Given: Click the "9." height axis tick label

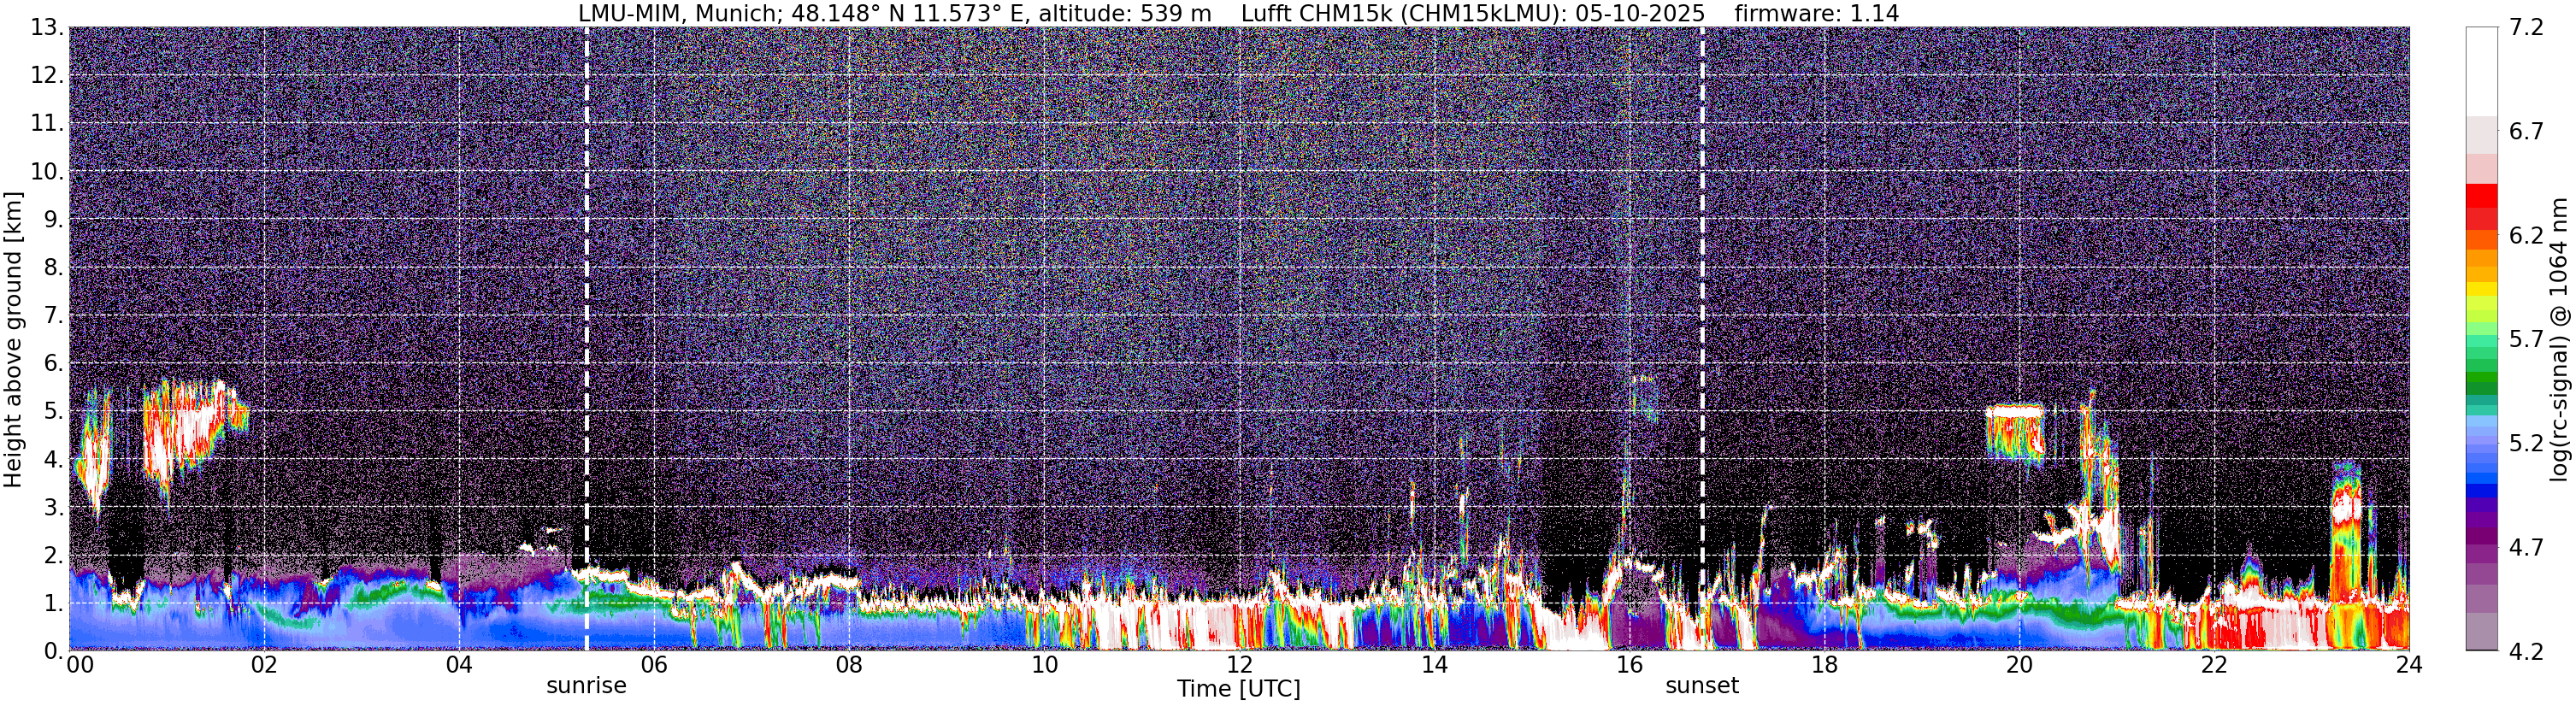Looking at the screenshot, I should [x=54, y=220].
